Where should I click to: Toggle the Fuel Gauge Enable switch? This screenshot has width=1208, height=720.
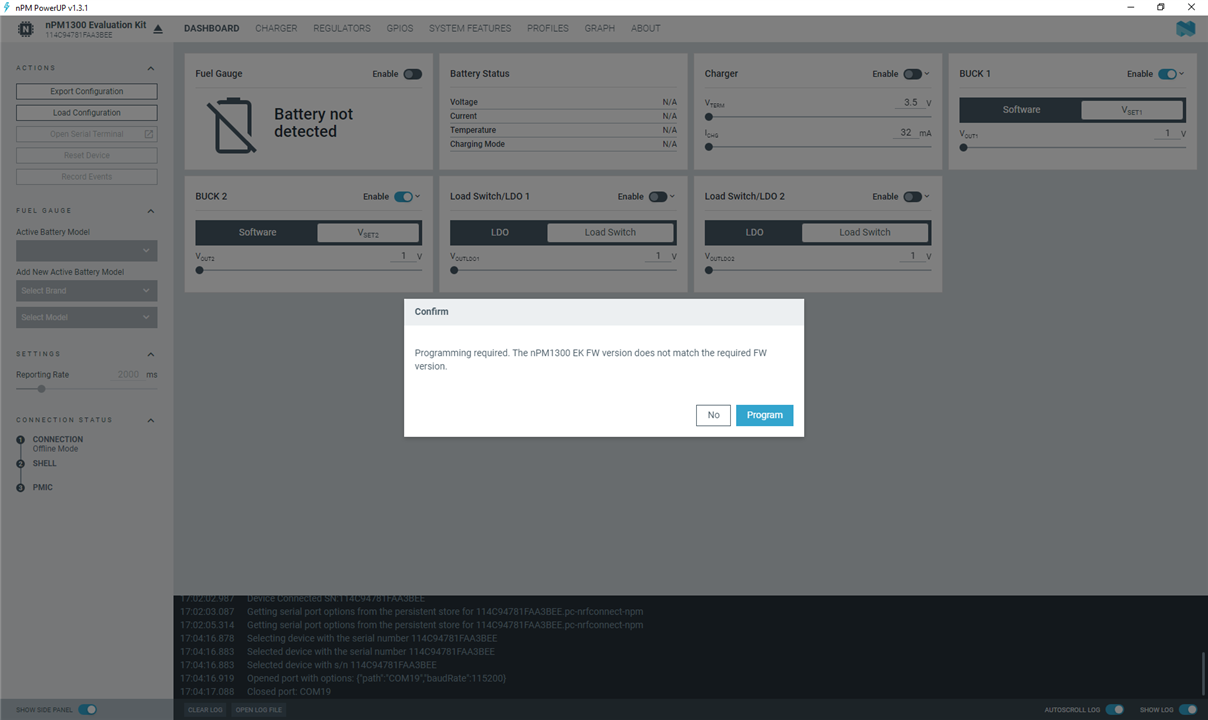click(x=412, y=74)
